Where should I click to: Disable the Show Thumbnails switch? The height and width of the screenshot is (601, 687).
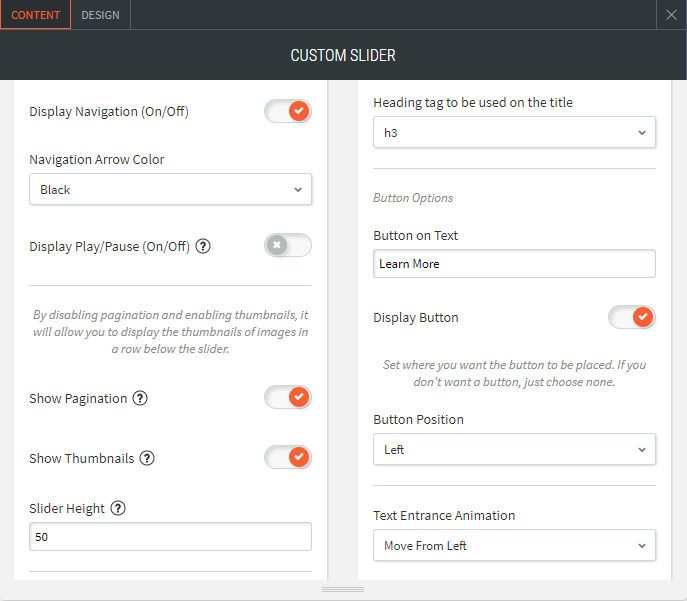click(x=288, y=458)
